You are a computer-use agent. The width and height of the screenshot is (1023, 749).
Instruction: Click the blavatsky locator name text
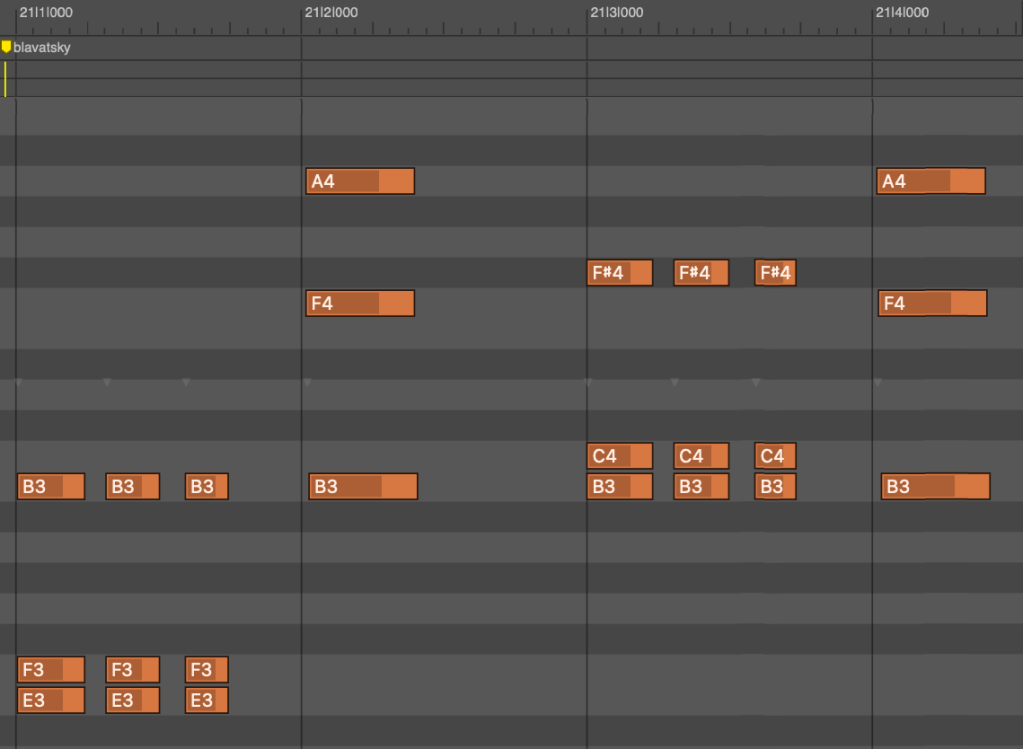coord(42,47)
